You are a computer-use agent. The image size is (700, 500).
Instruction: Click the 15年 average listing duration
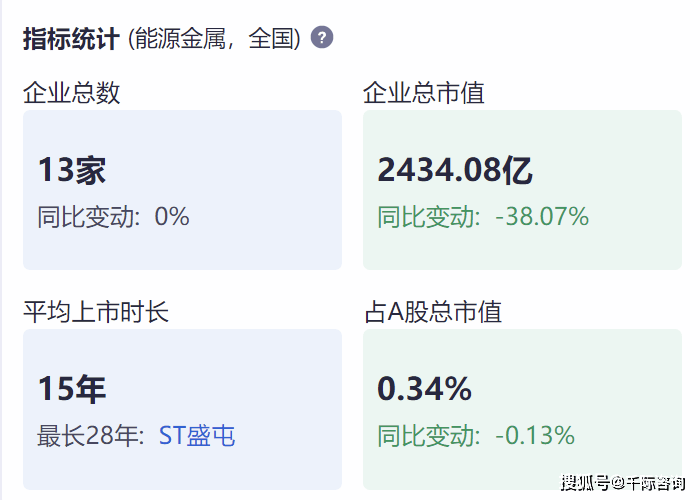pyautogui.click(x=72, y=389)
